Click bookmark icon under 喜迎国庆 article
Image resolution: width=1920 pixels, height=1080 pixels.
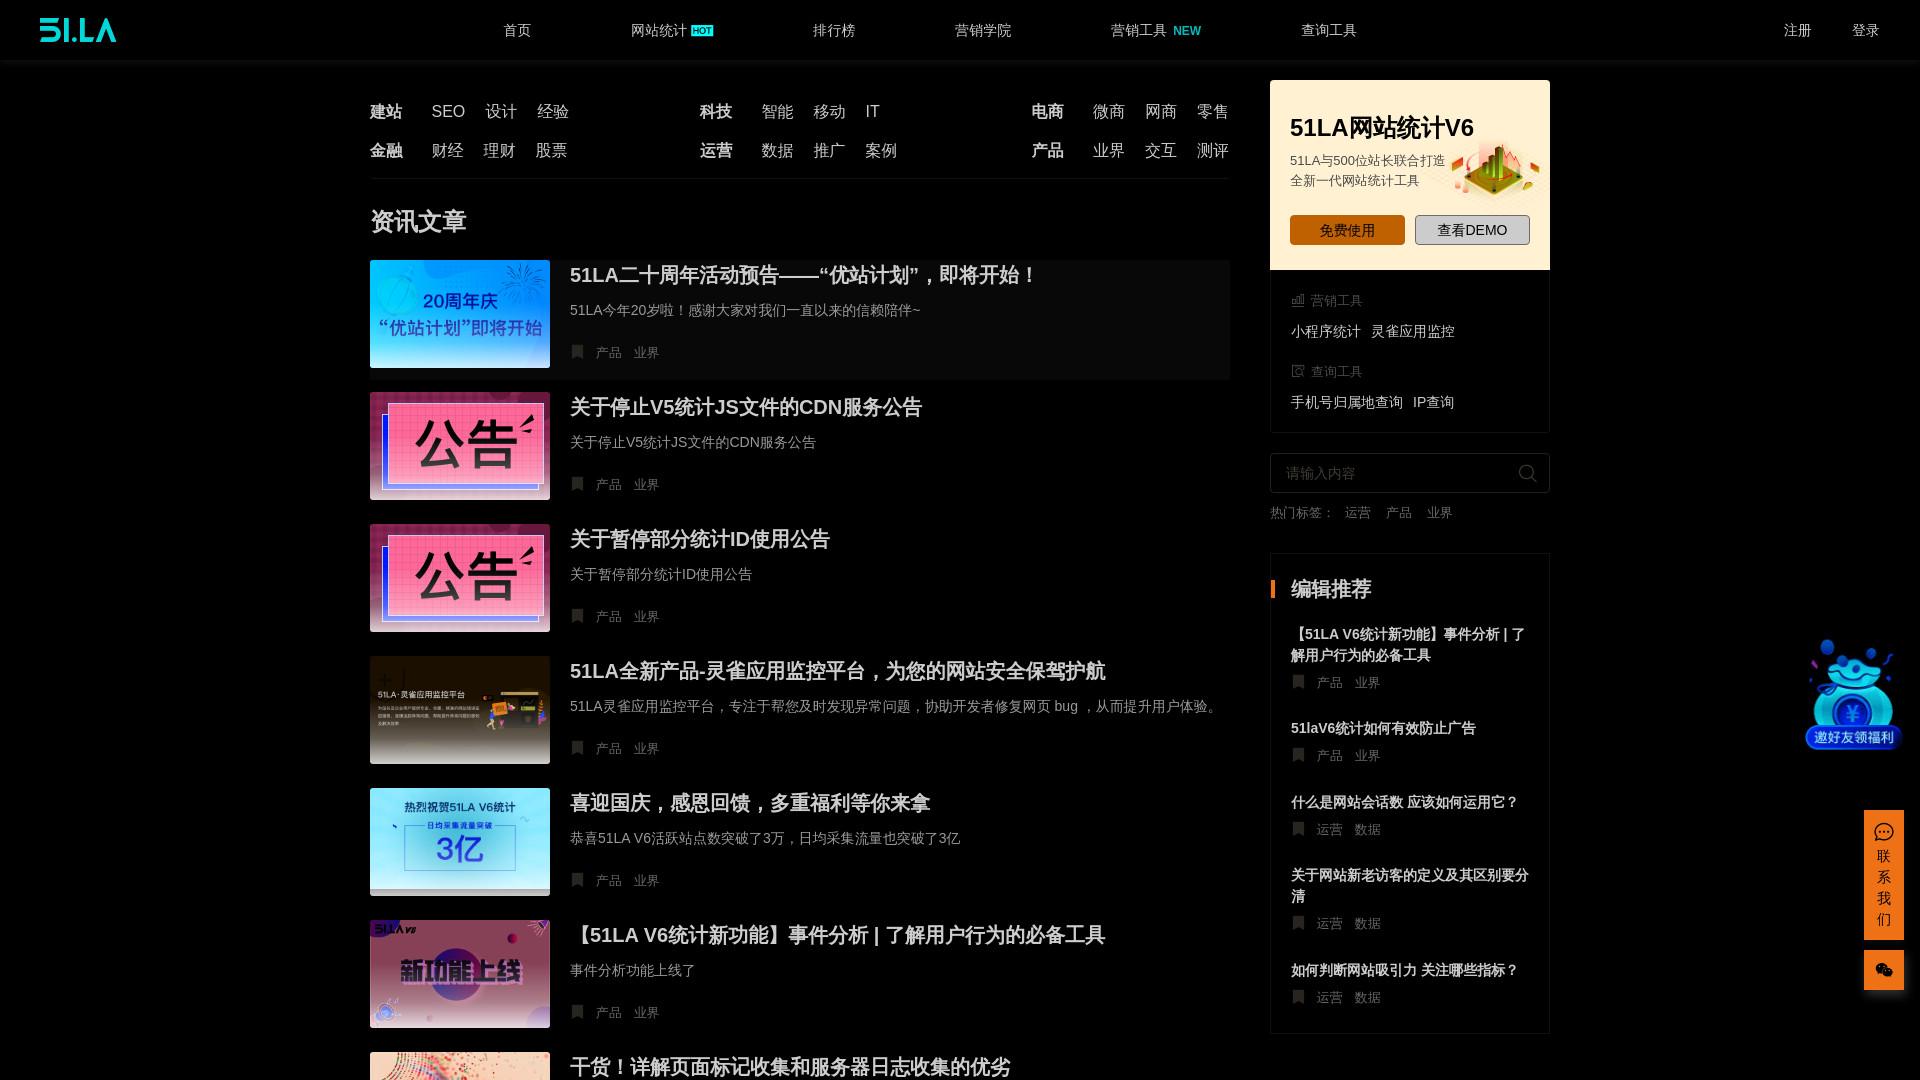click(577, 880)
